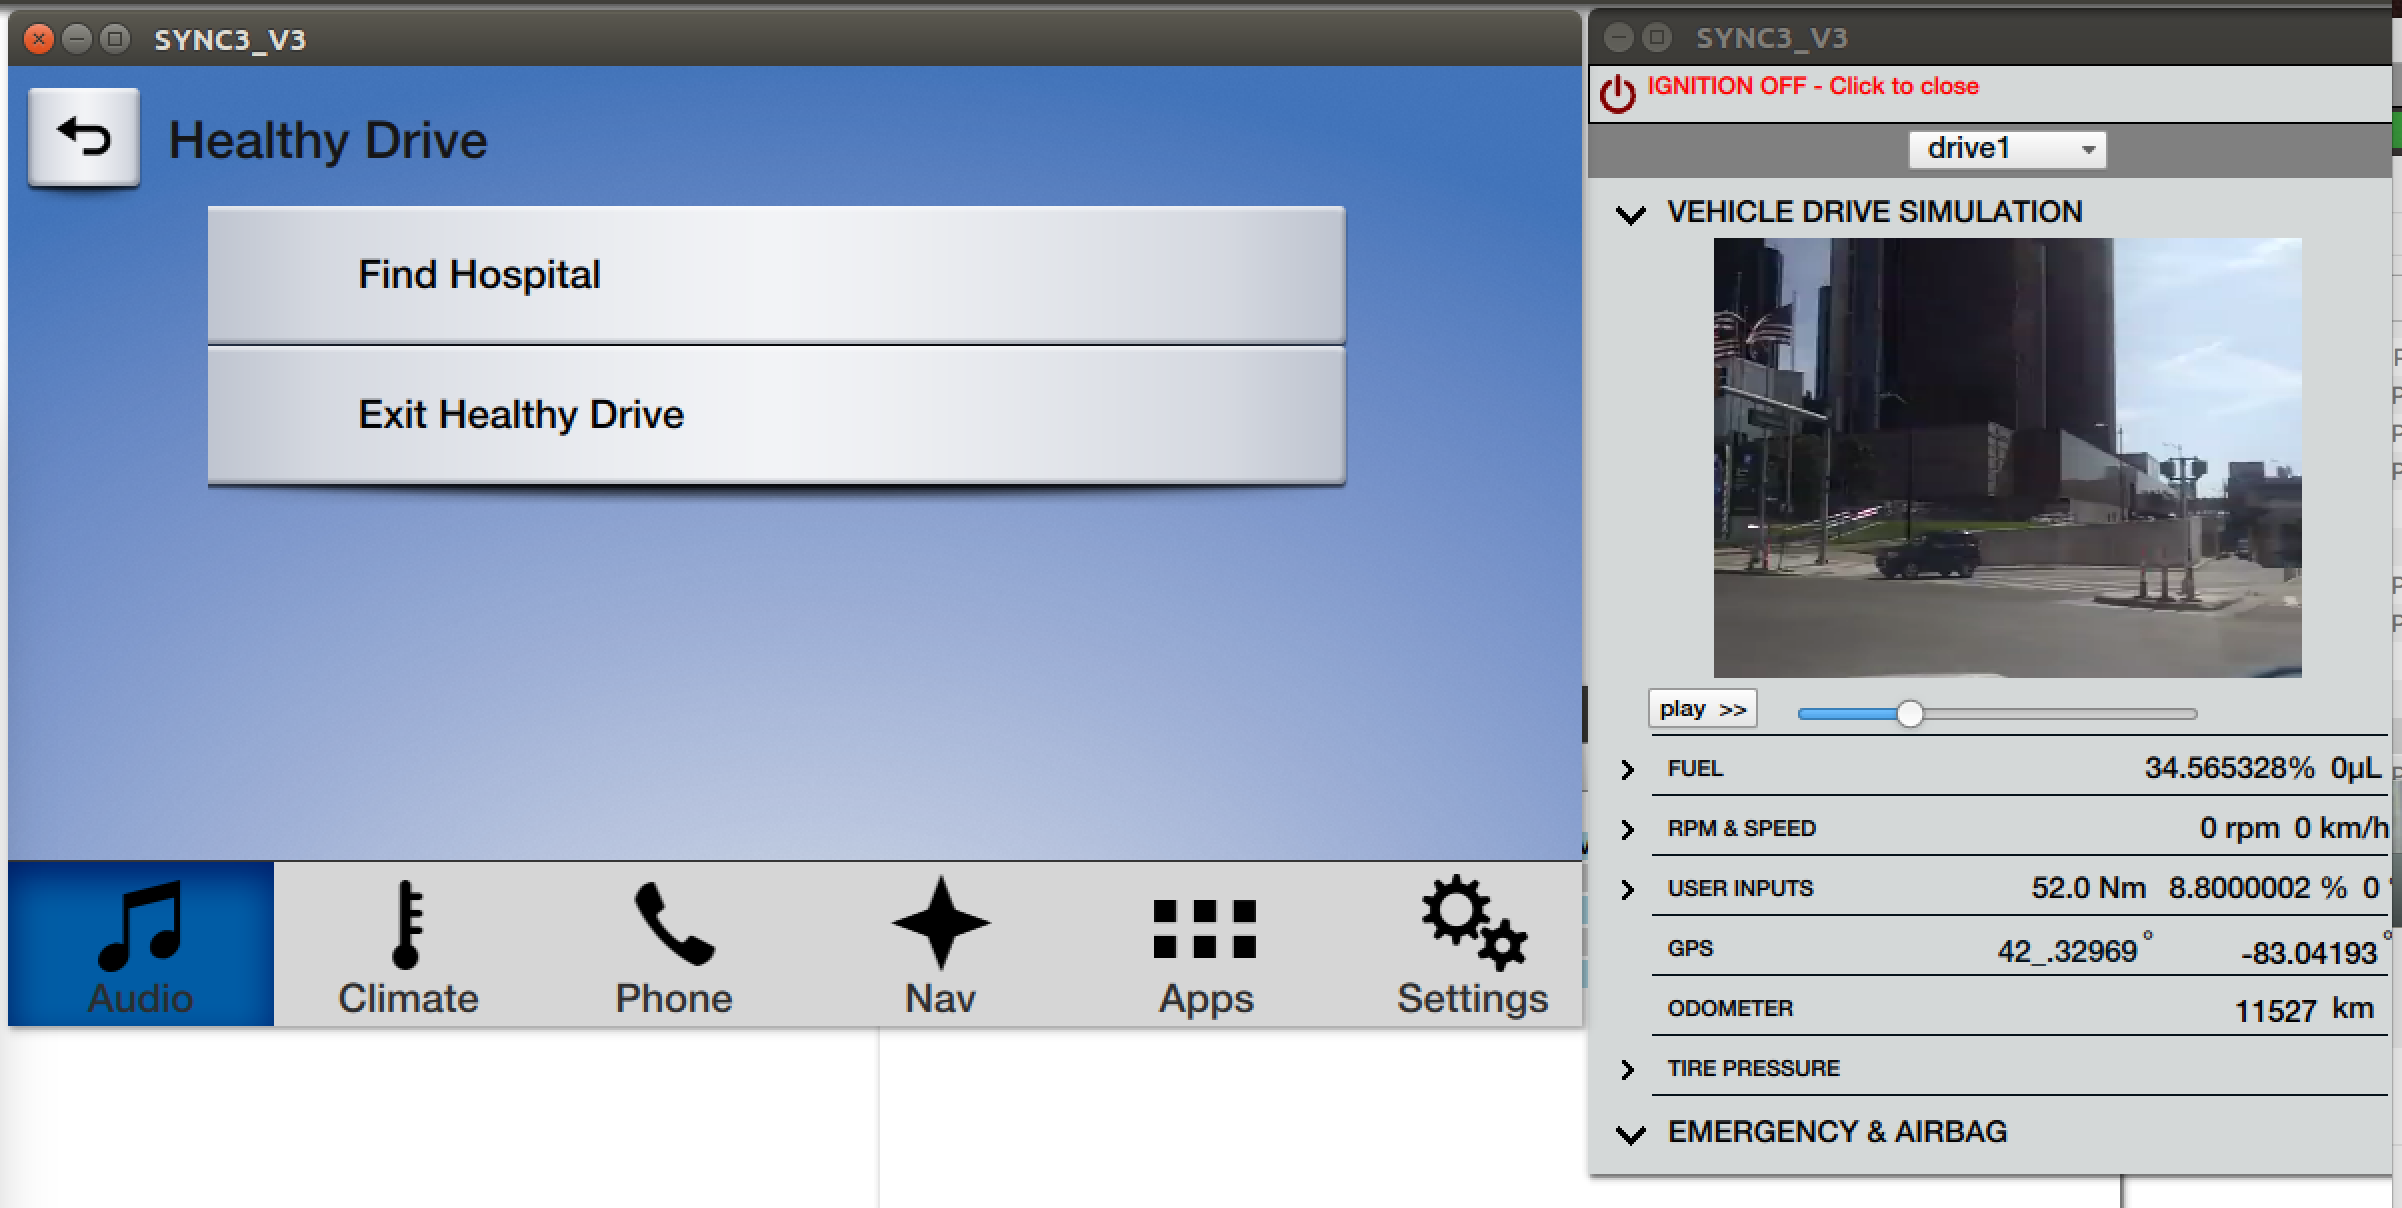Viewport: 2402px width, 1208px height.
Task: Click the drive simulation video thumbnail
Action: point(2007,457)
